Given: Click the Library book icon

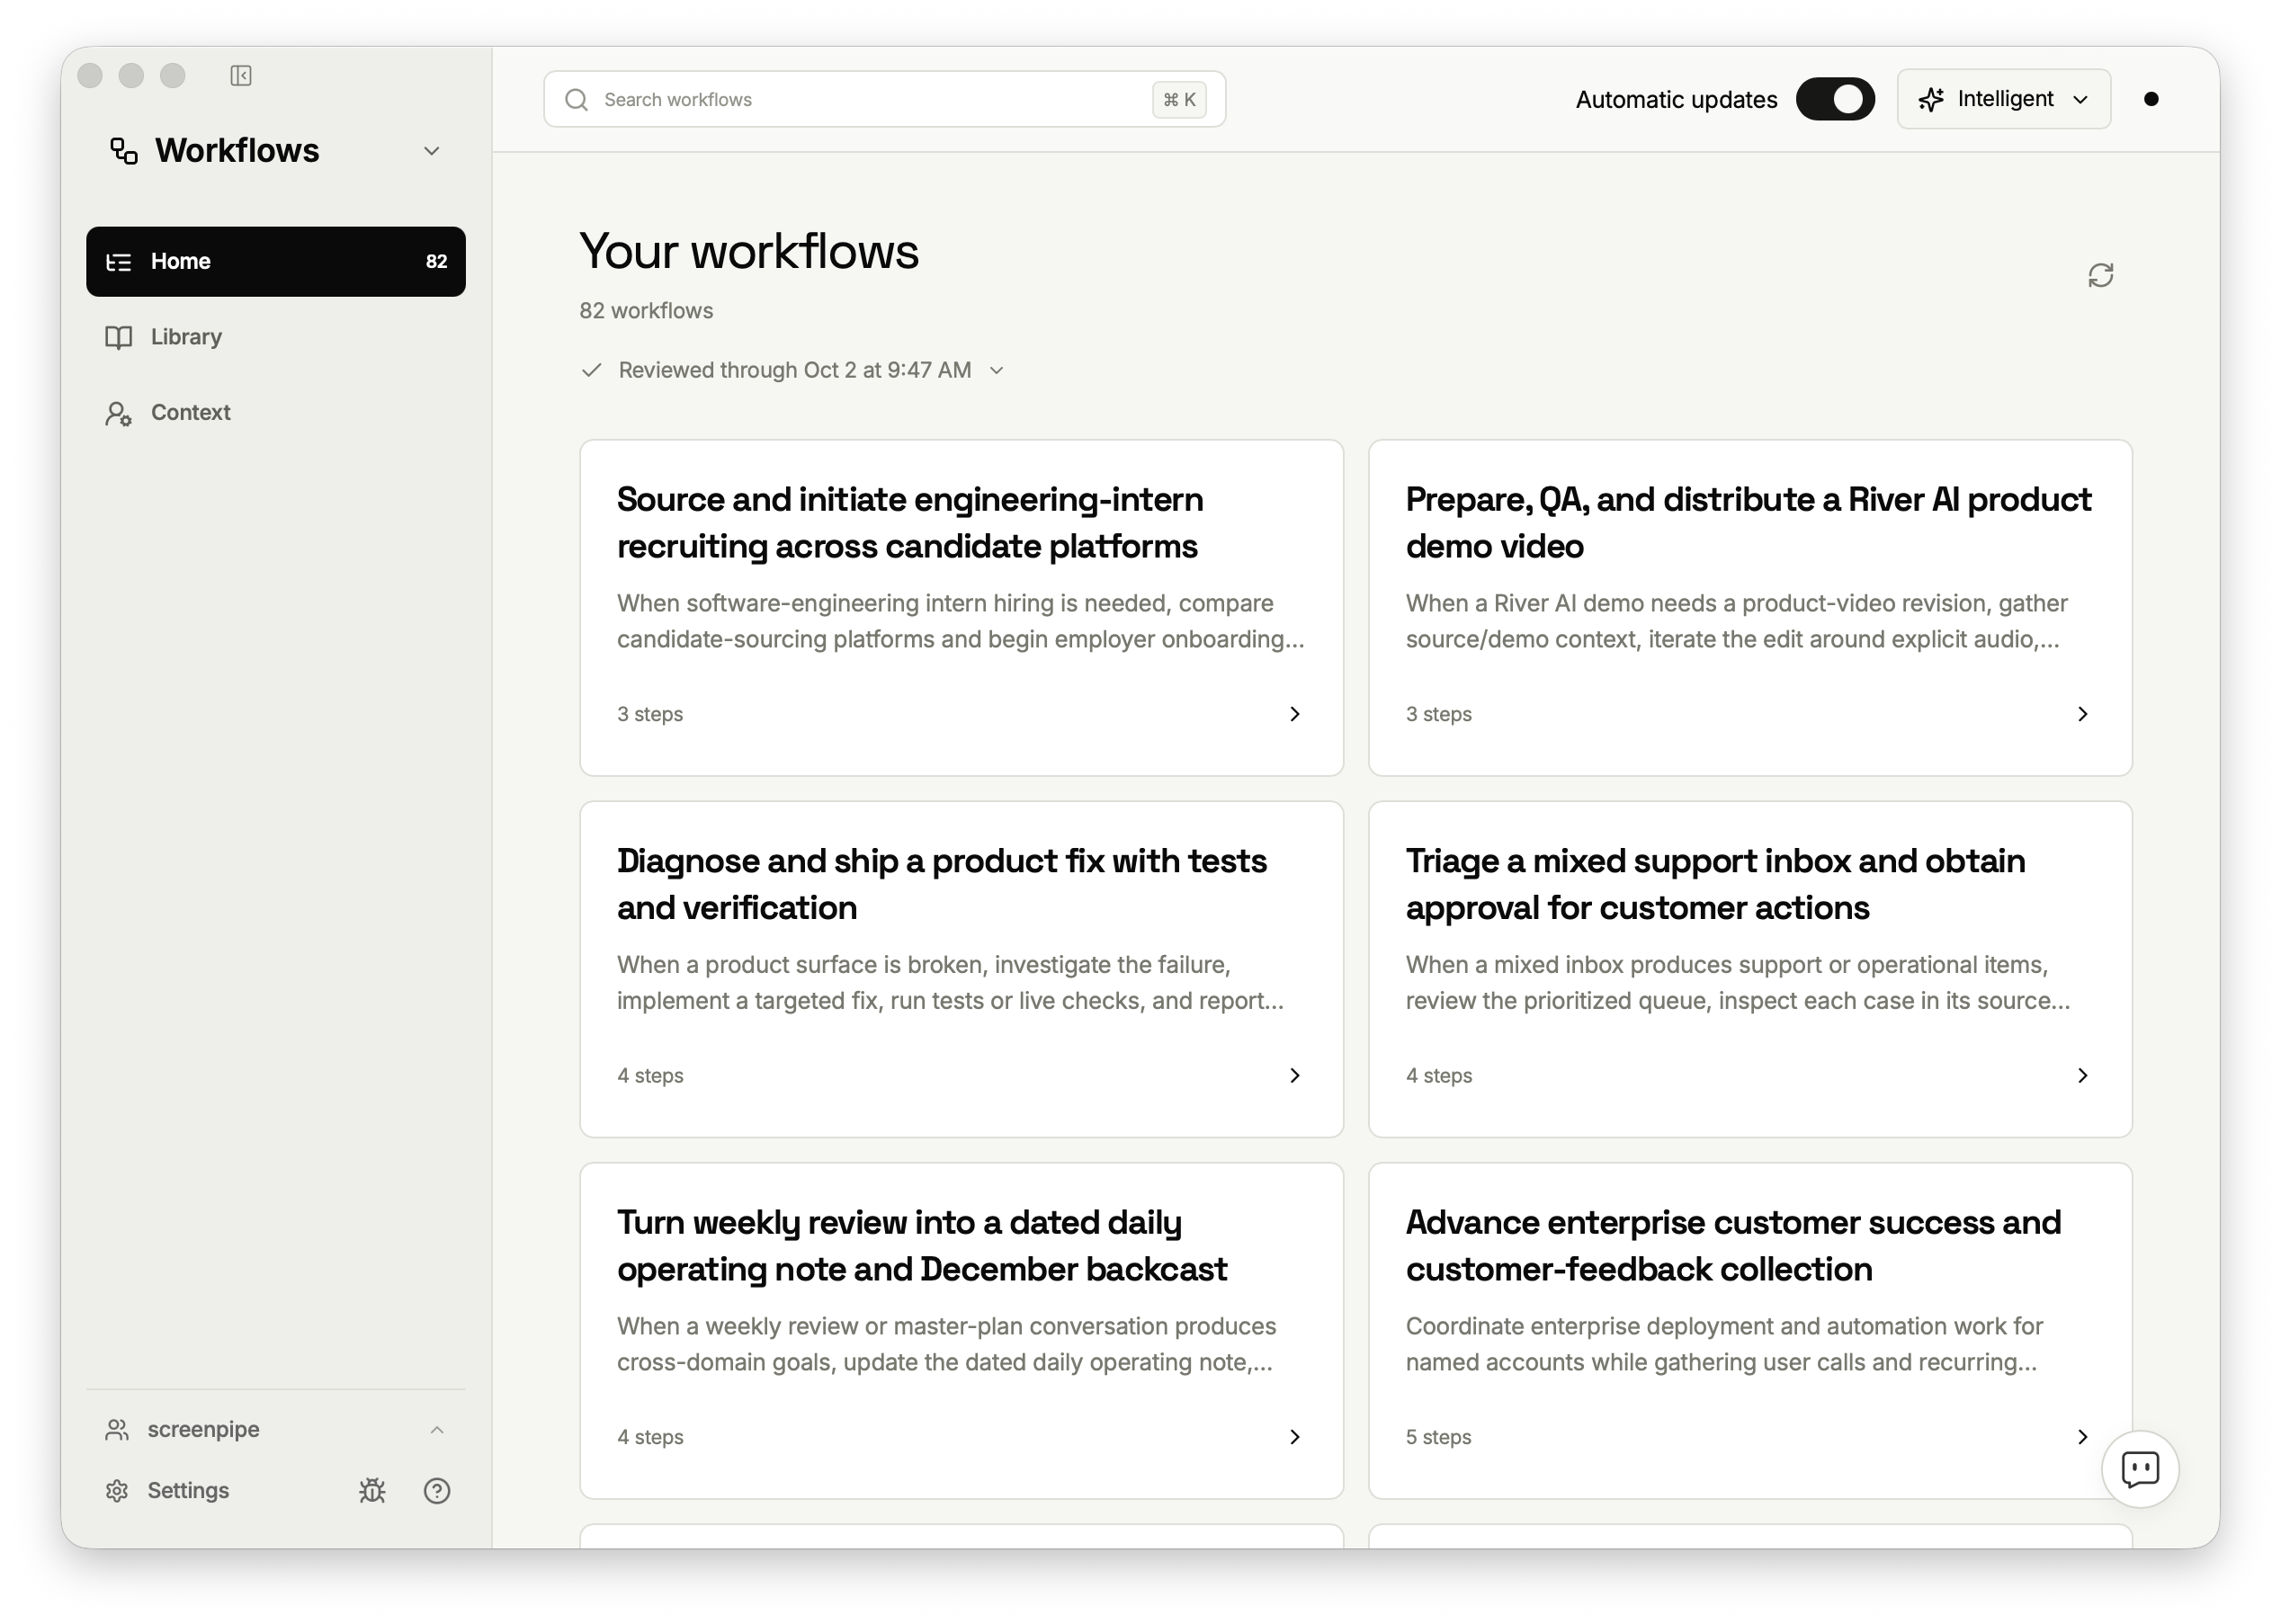Looking at the screenshot, I should 119,337.
